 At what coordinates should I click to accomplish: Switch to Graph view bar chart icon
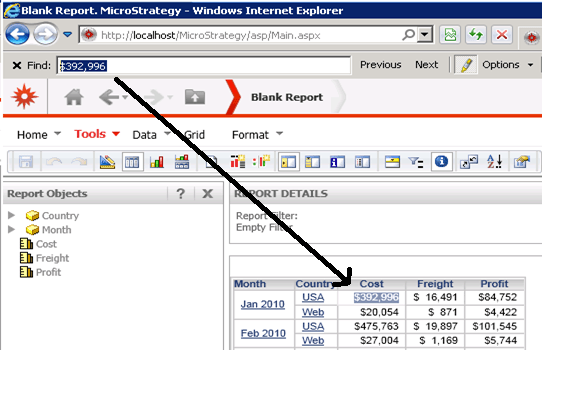[157, 162]
